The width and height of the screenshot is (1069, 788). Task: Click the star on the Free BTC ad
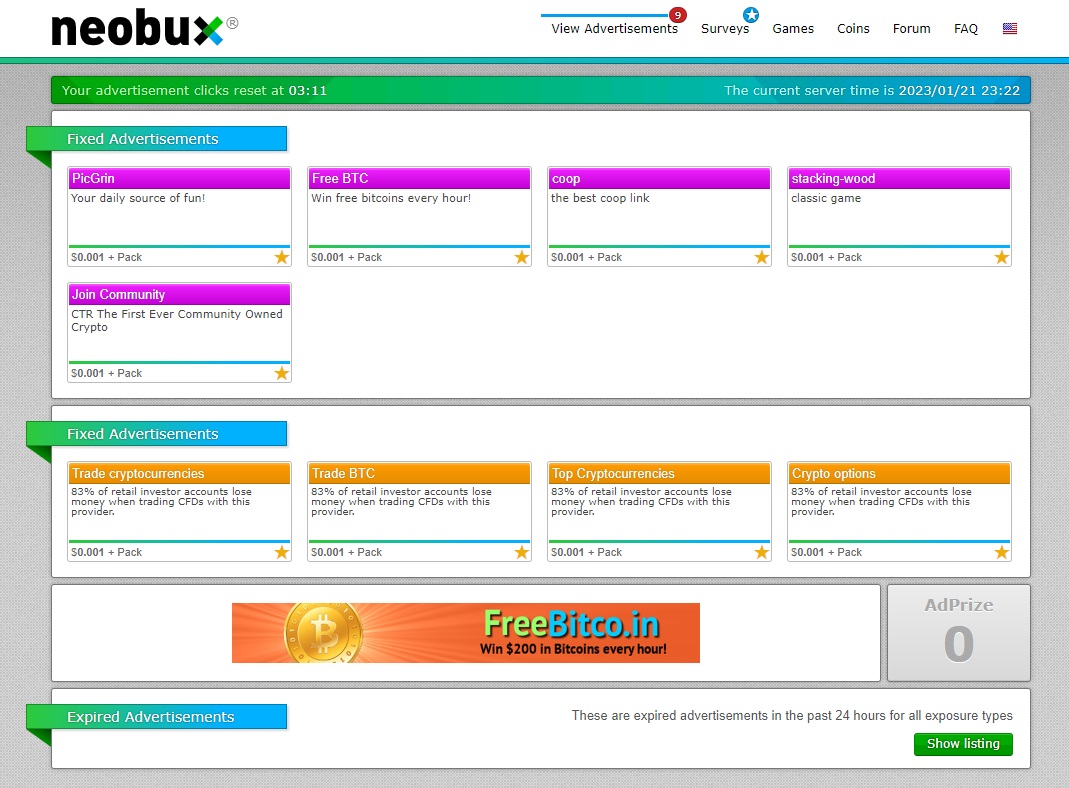522,257
